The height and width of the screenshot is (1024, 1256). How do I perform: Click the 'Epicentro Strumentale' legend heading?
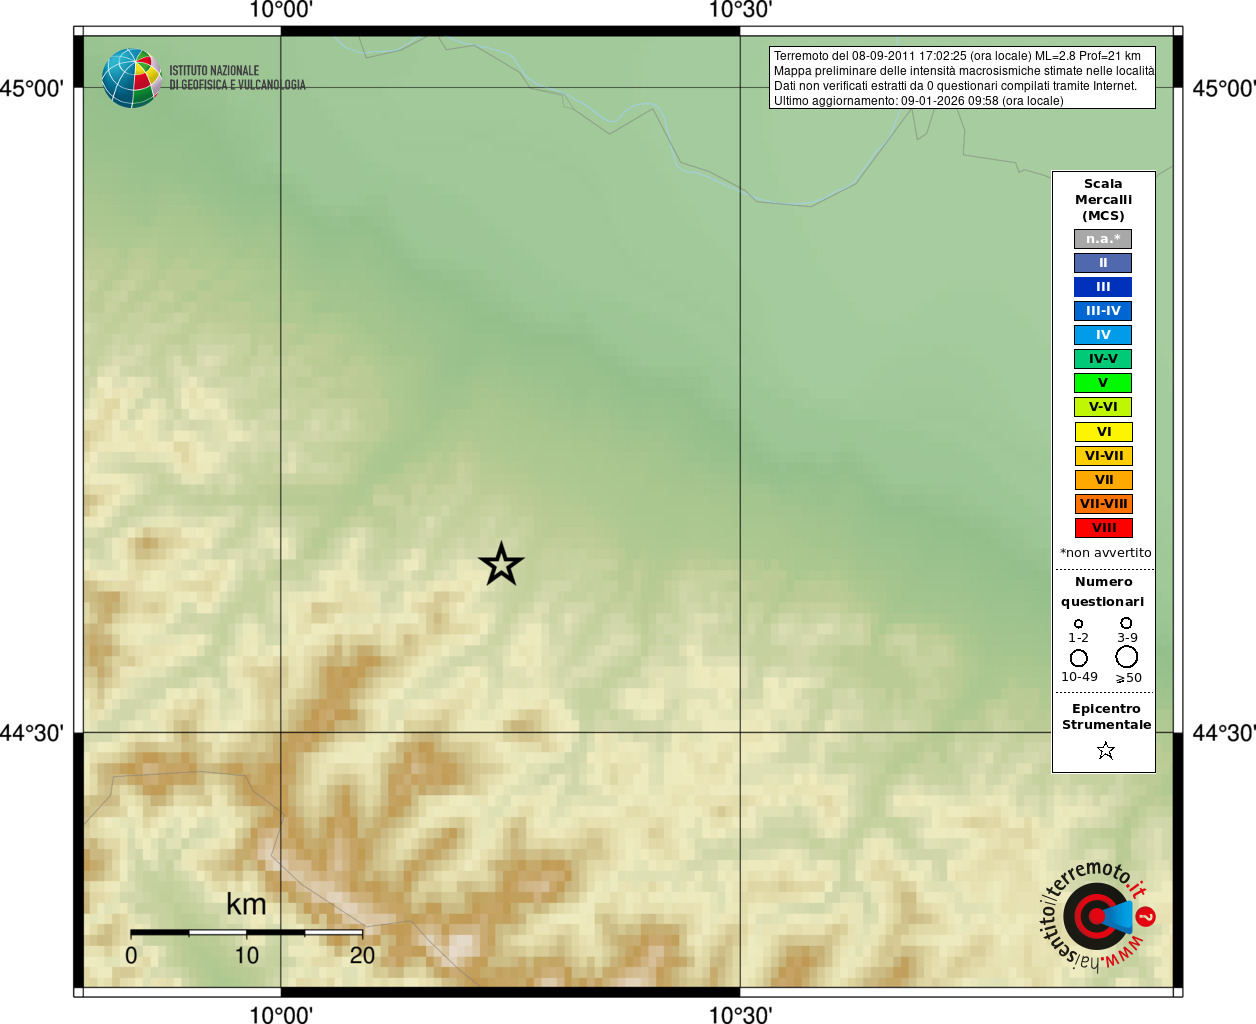1106,717
